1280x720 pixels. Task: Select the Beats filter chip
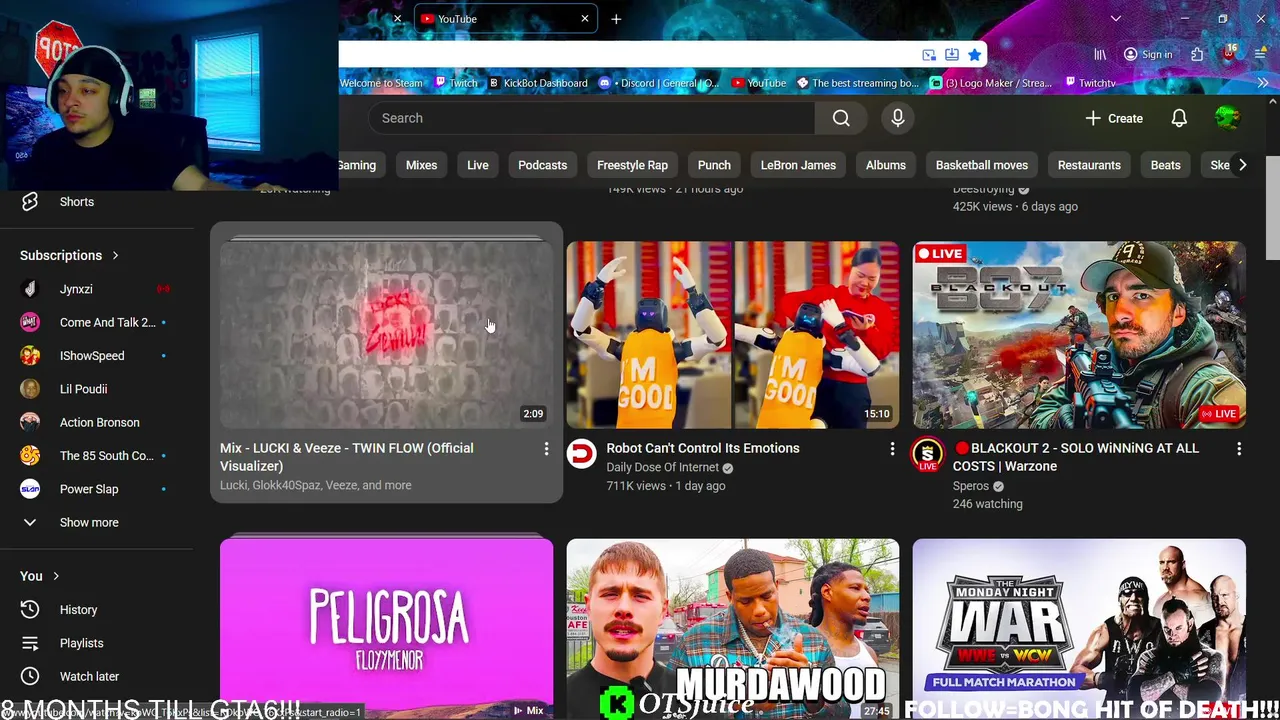(1165, 165)
